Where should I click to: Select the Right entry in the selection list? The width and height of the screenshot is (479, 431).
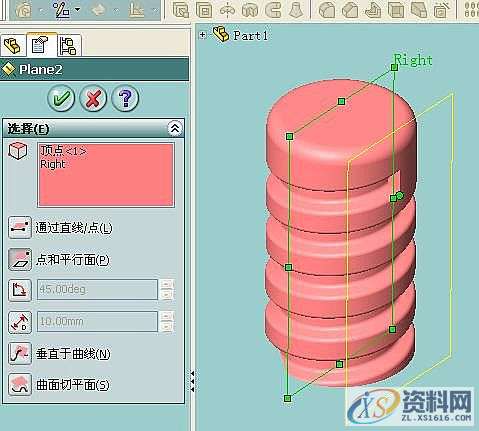[x=53, y=164]
